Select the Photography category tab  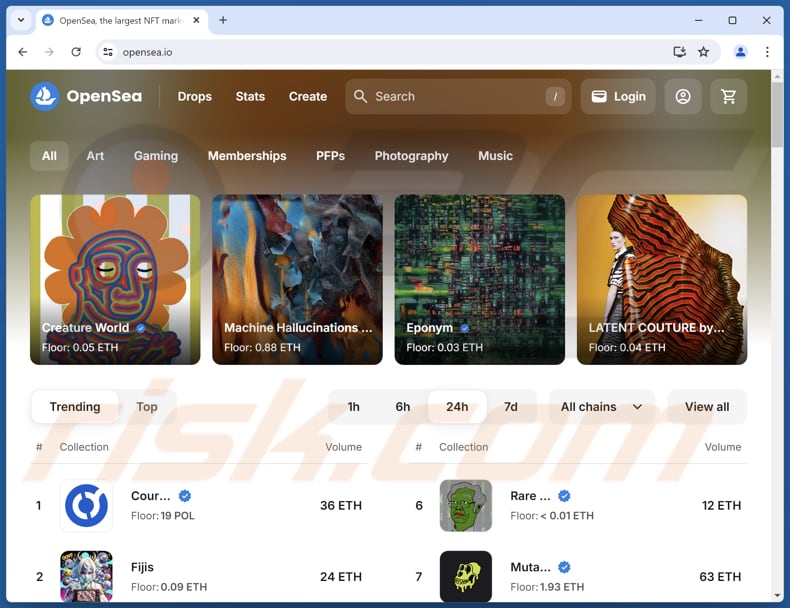[411, 156]
